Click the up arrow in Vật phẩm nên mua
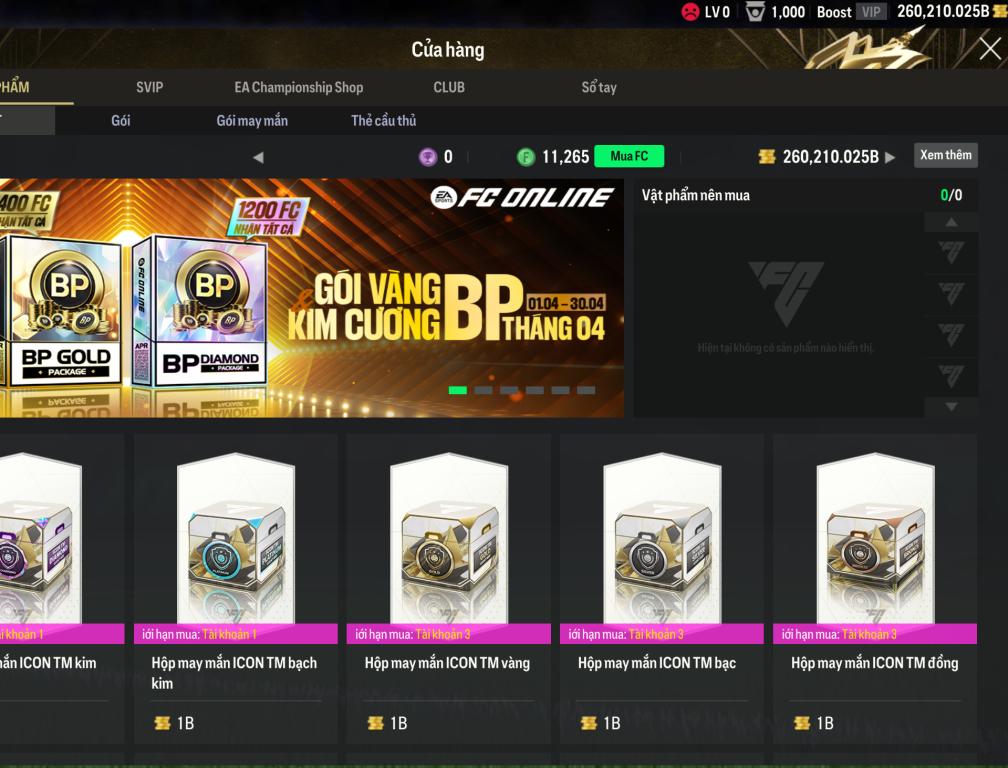The image size is (1008, 768). point(951,222)
